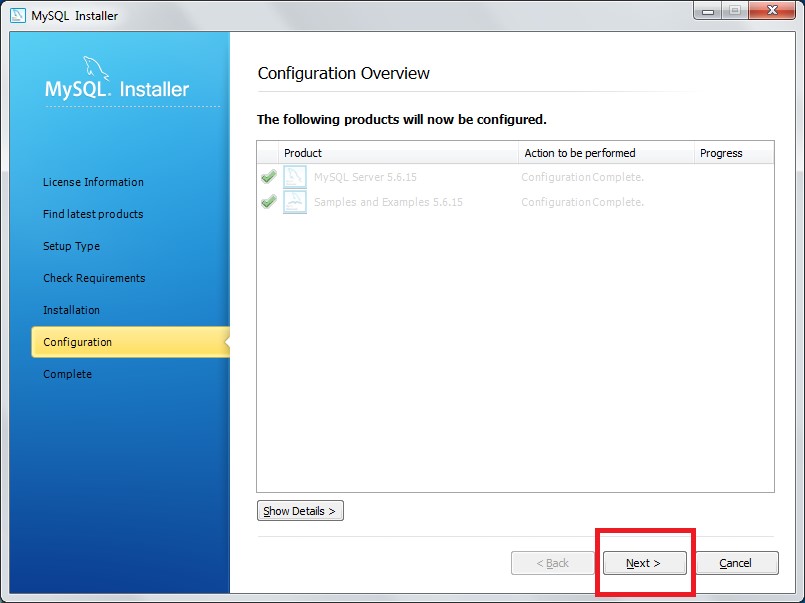Click the Samples and Examples product icon
805x603 pixels.
click(x=295, y=202)
